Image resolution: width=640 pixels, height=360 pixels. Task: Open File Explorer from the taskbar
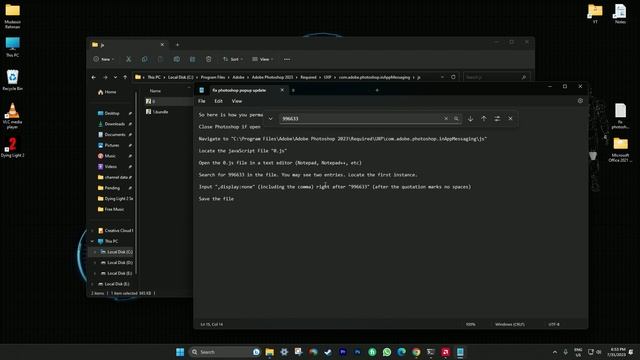pos(269,352)
